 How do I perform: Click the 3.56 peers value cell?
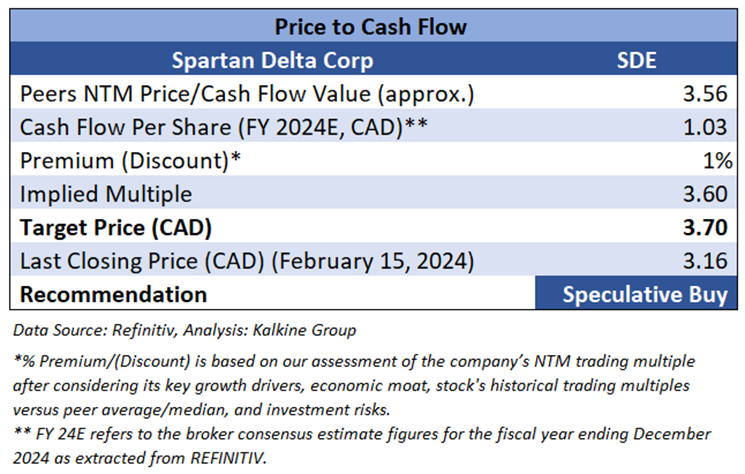coord(708,94)
